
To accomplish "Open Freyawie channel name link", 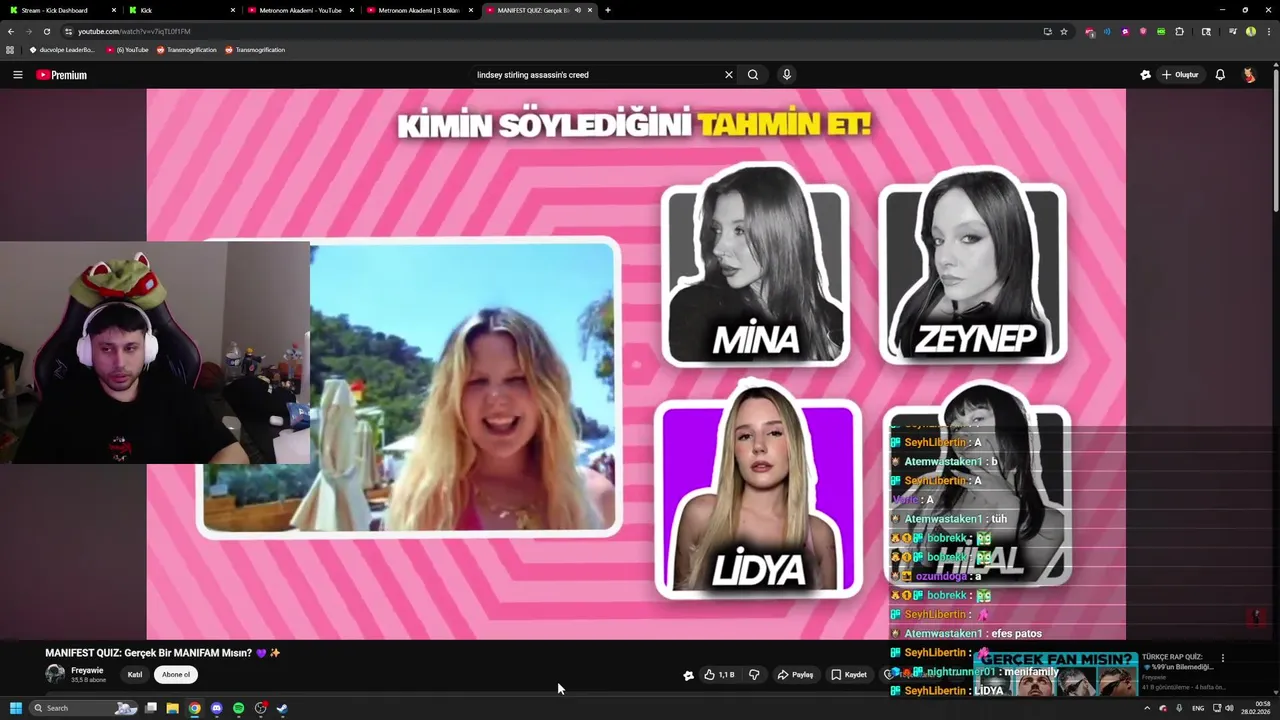I will pos(87,670).
